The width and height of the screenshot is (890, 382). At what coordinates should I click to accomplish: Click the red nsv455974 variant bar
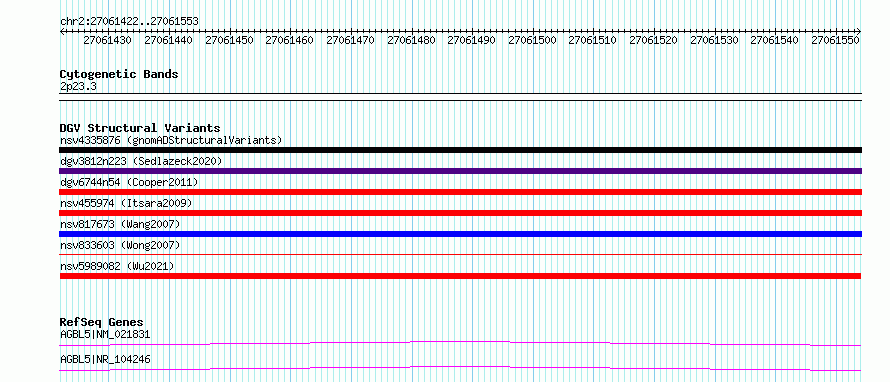460,213
